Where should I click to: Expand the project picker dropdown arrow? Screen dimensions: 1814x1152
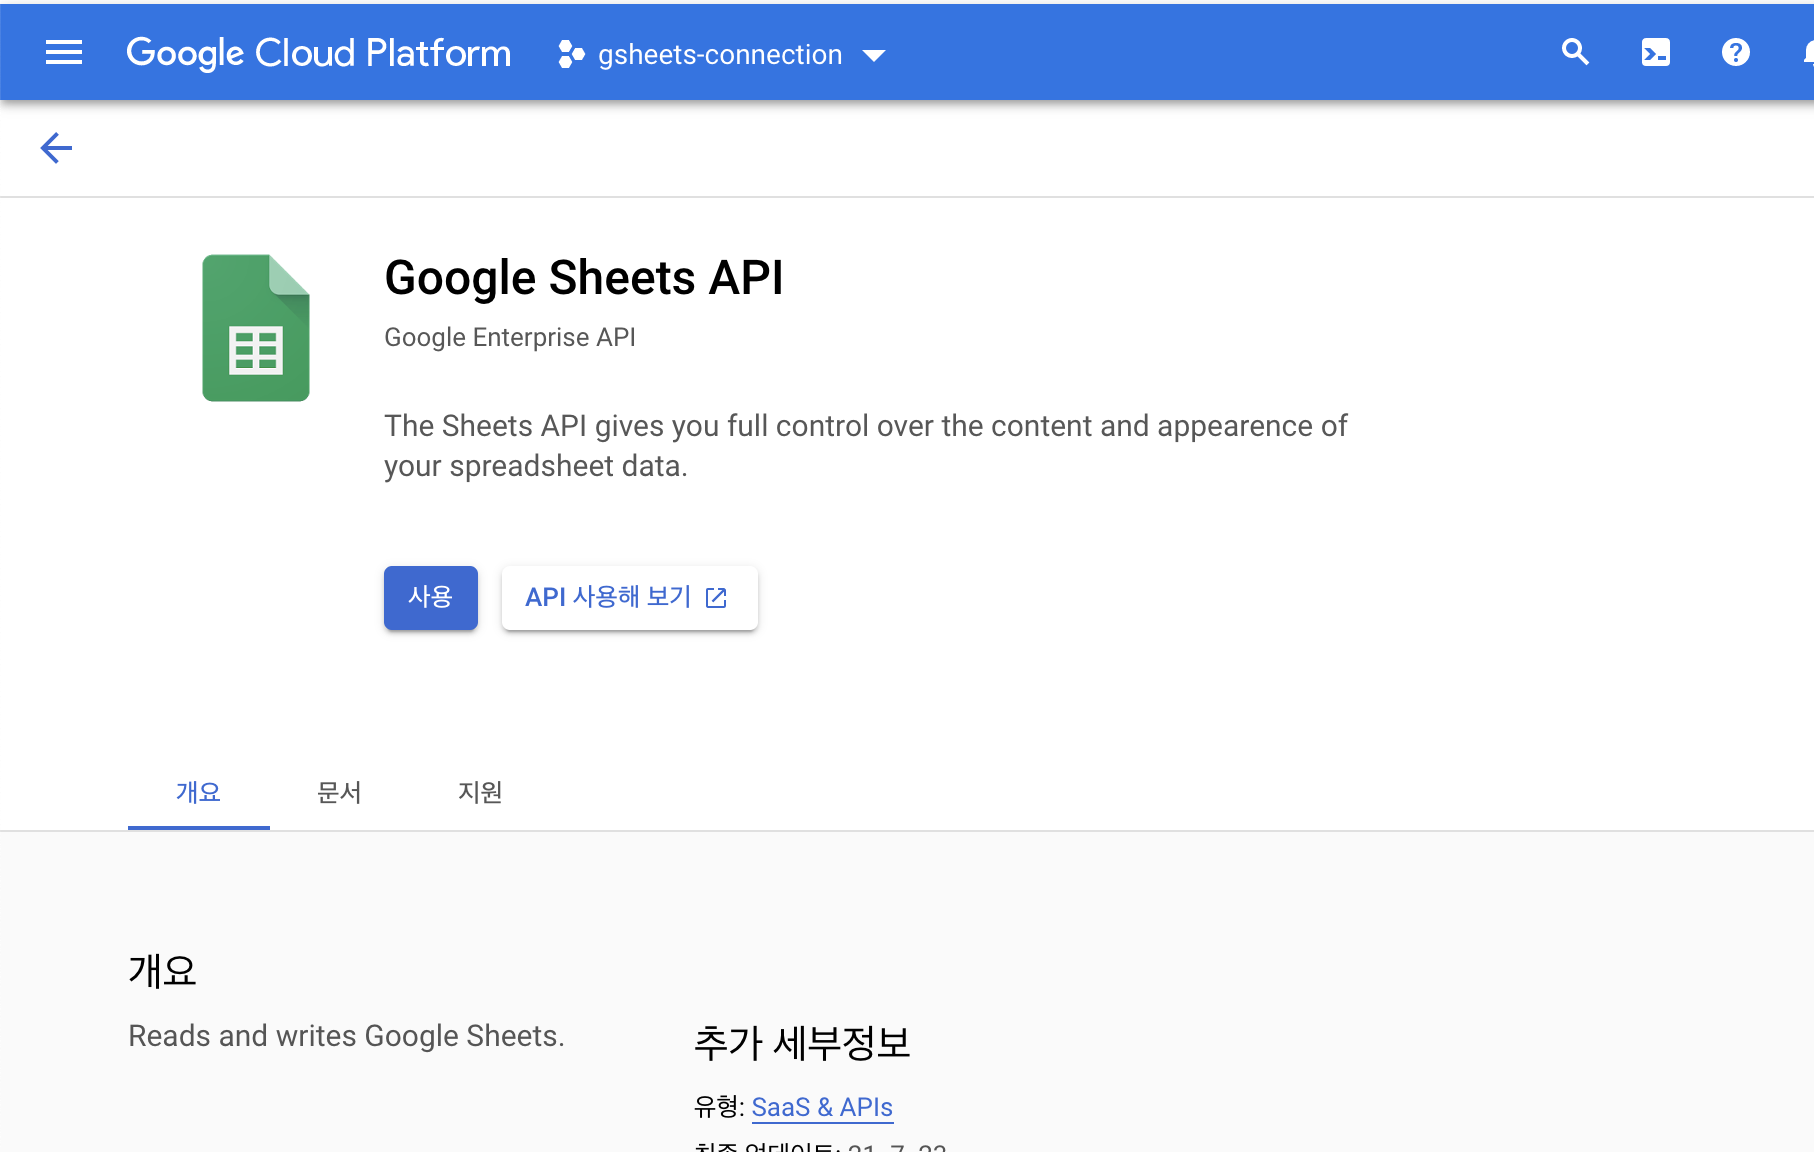[x=873, y=56]
